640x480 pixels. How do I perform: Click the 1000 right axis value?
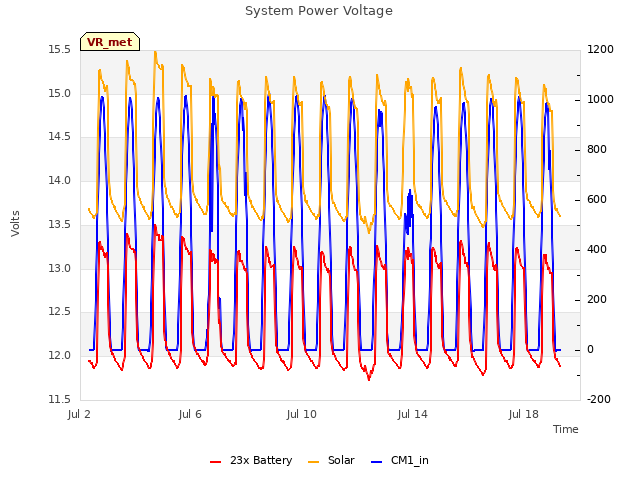[600, 100]
